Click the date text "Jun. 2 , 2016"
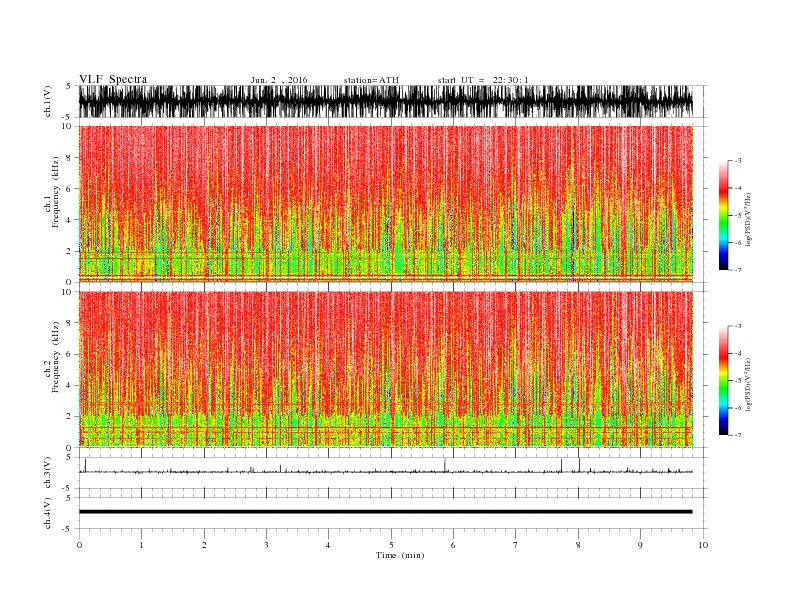Screen dimensions: 792x612 tap(279, 80)
